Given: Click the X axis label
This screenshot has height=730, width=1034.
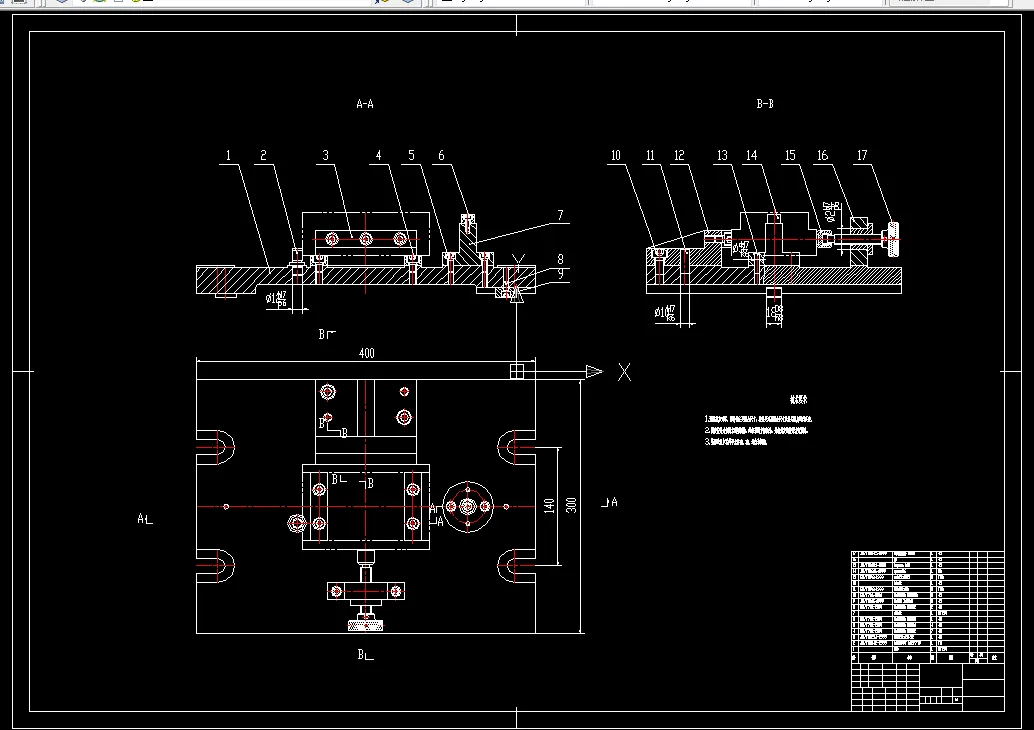Looking at the screenshot, I should click(x=624, y=372).
